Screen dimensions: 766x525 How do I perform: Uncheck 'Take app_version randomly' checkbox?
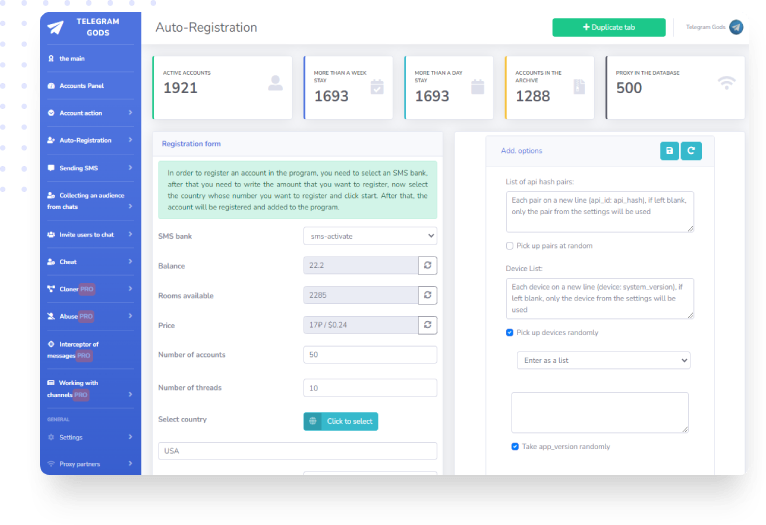(515, 446)
